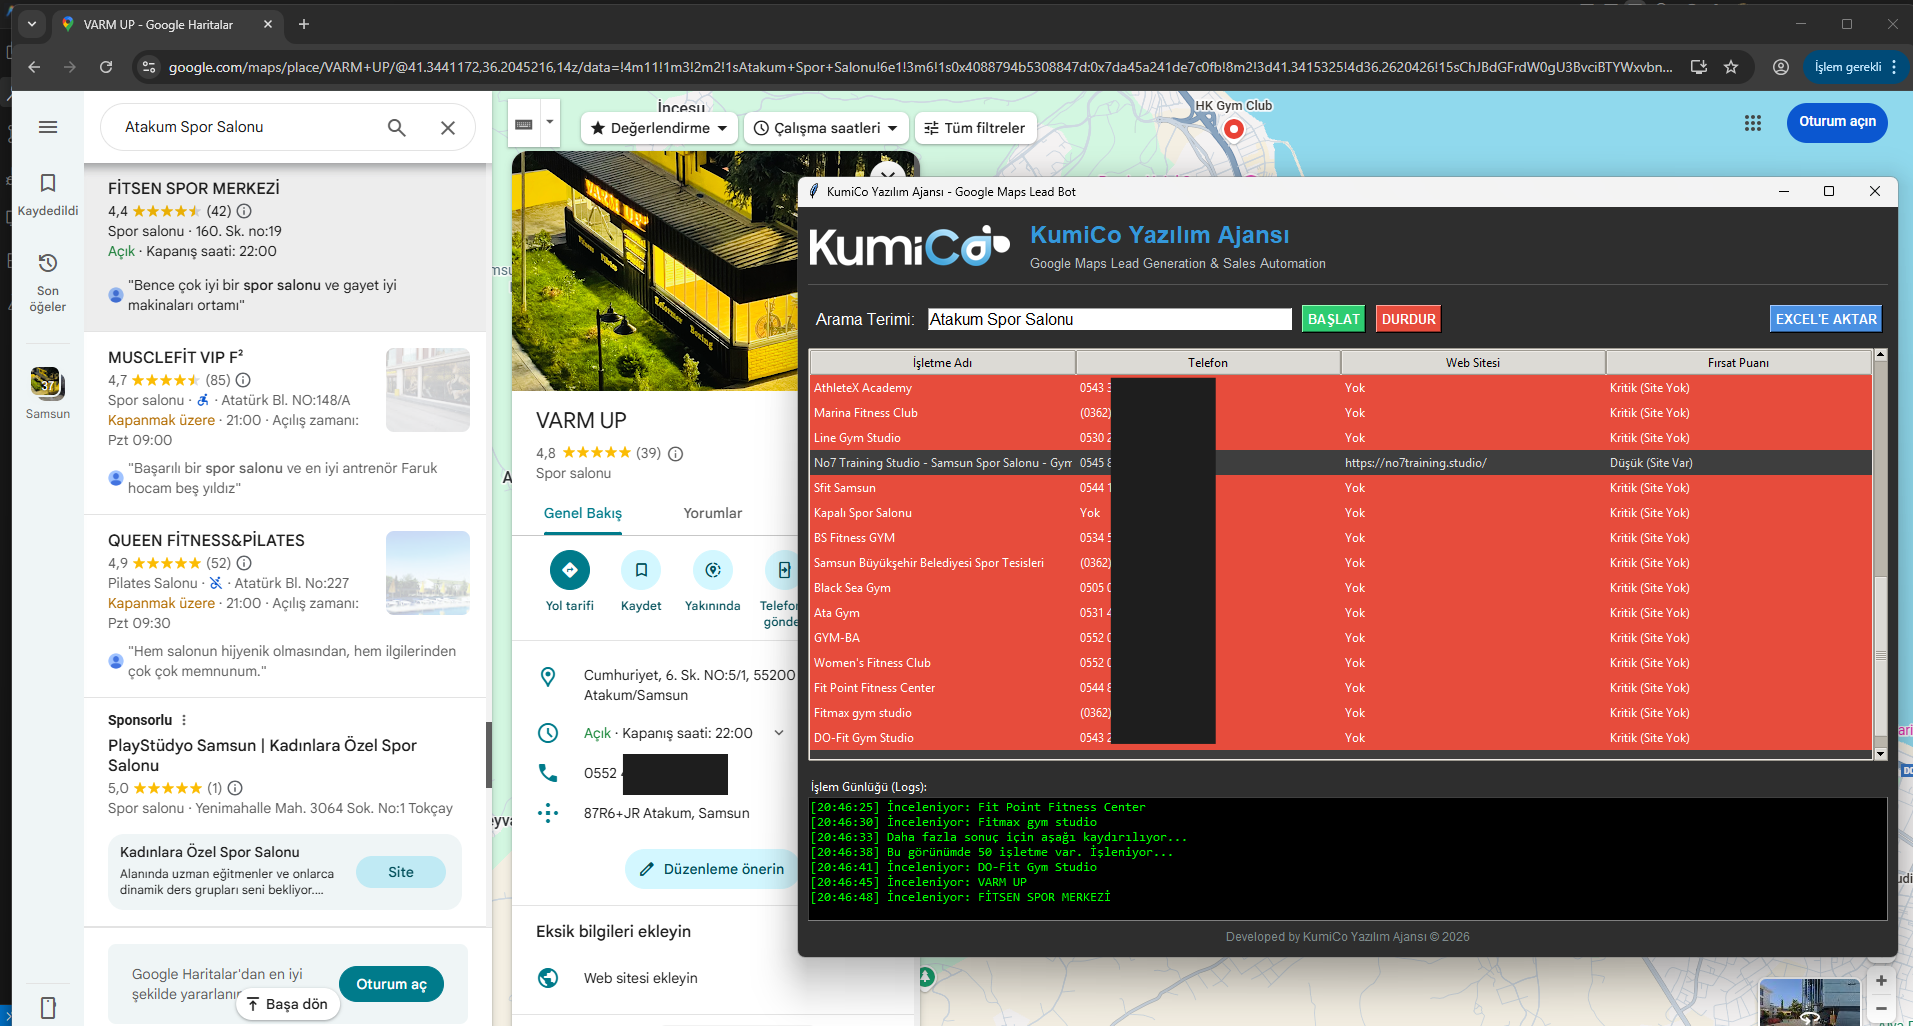1913x1026 pixels.
Task: Click the phone icon in VARM UP details
Action: [548, 773]
